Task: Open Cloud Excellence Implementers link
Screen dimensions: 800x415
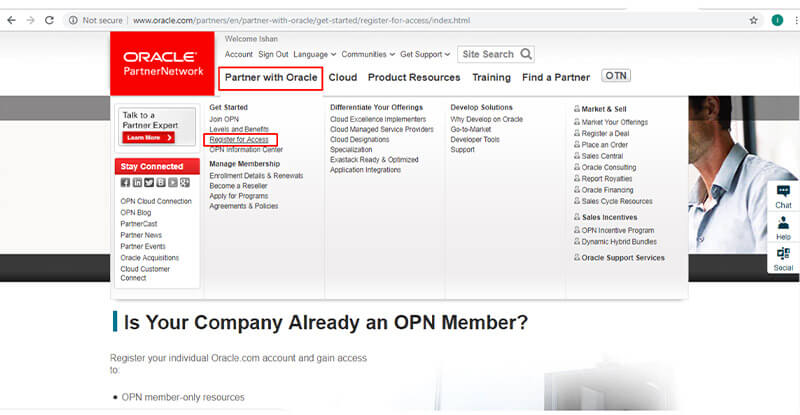Action: click(378, 119)
